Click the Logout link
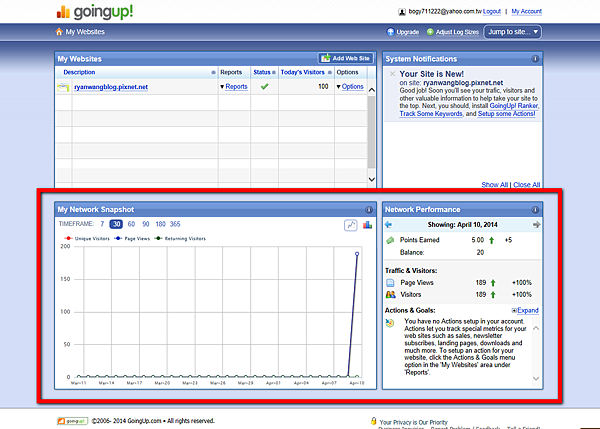This screenshot has width=600, height=429. point(492,11)
